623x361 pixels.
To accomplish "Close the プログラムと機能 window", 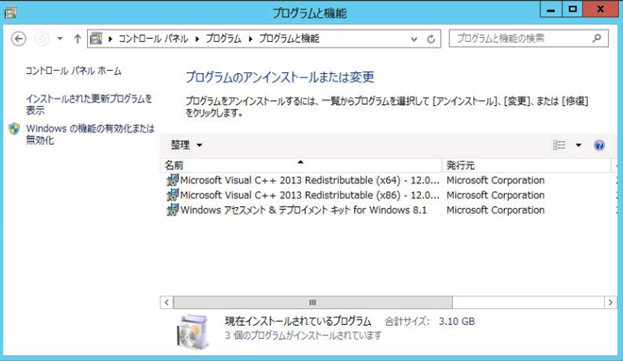I will [x=601, y=10].
